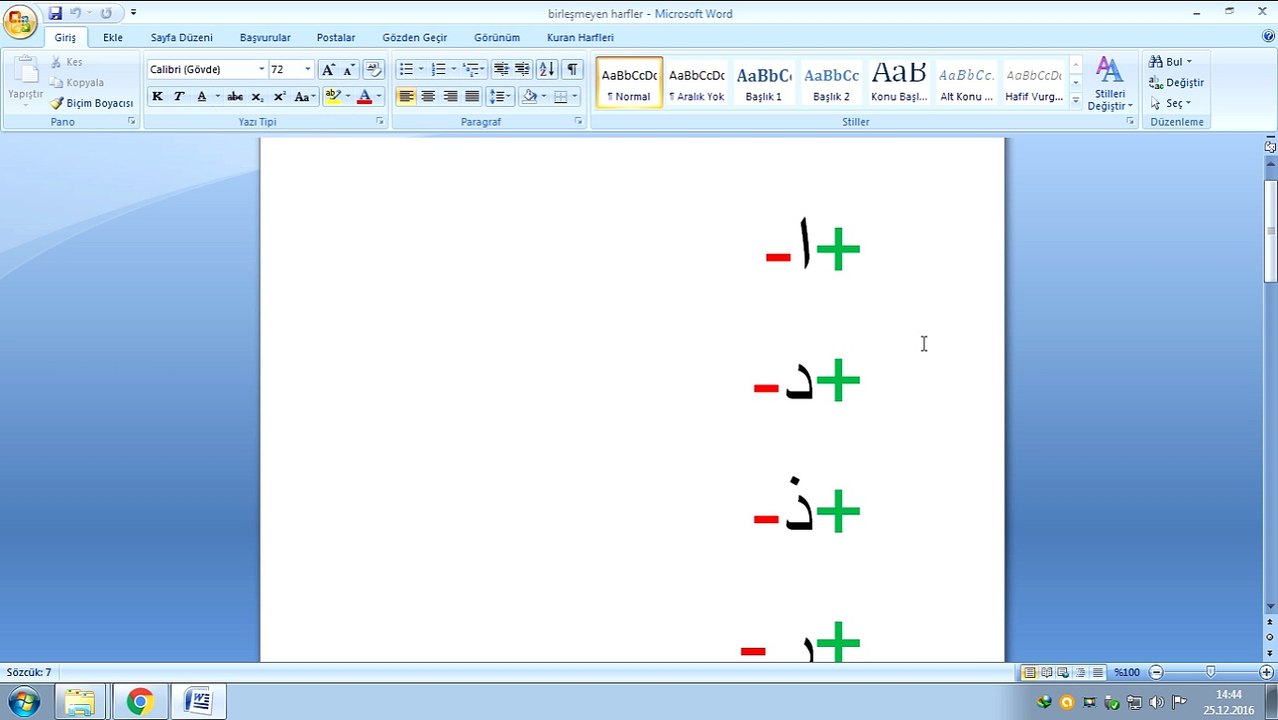Open the font size dropdown showing 72
The image size is (1278, 720).
coord(307,69)
